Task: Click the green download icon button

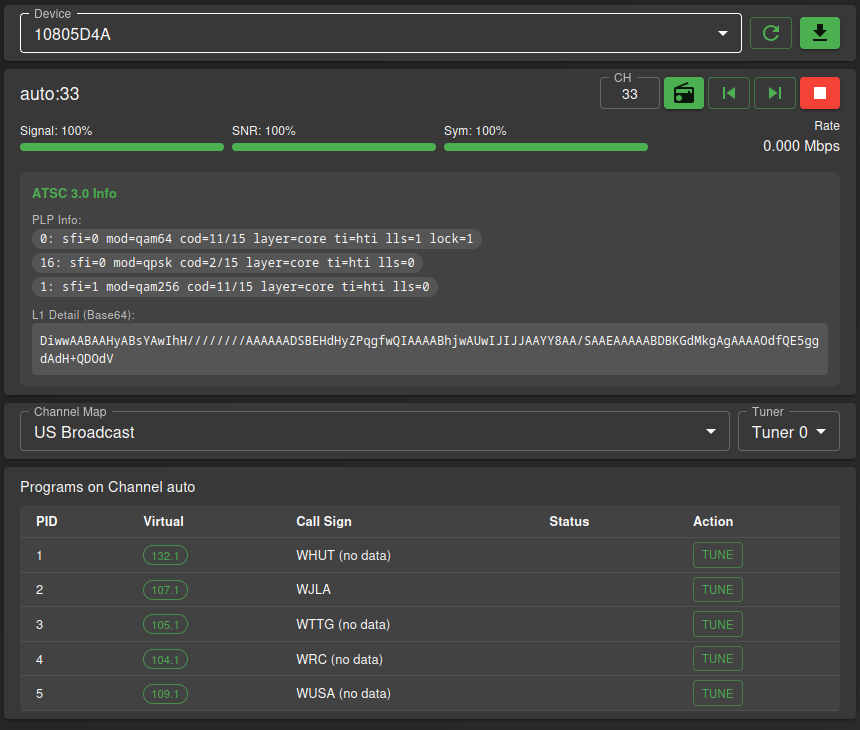Action: click(x=820, y=33)
